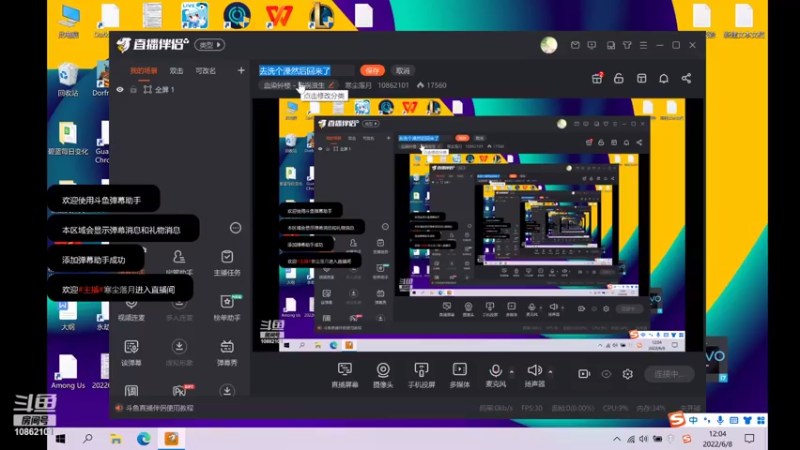This screenshot has height=450, width=800.
Task: Open the gift box icon with red badge
Action: coord(597,78)
